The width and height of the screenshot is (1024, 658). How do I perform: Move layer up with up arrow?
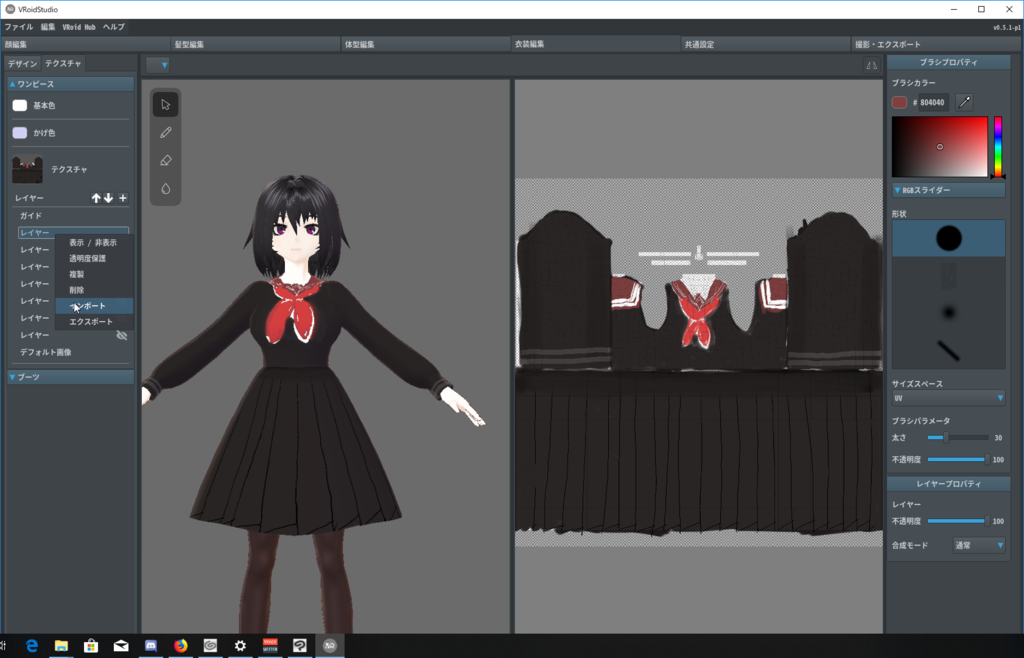96,198
